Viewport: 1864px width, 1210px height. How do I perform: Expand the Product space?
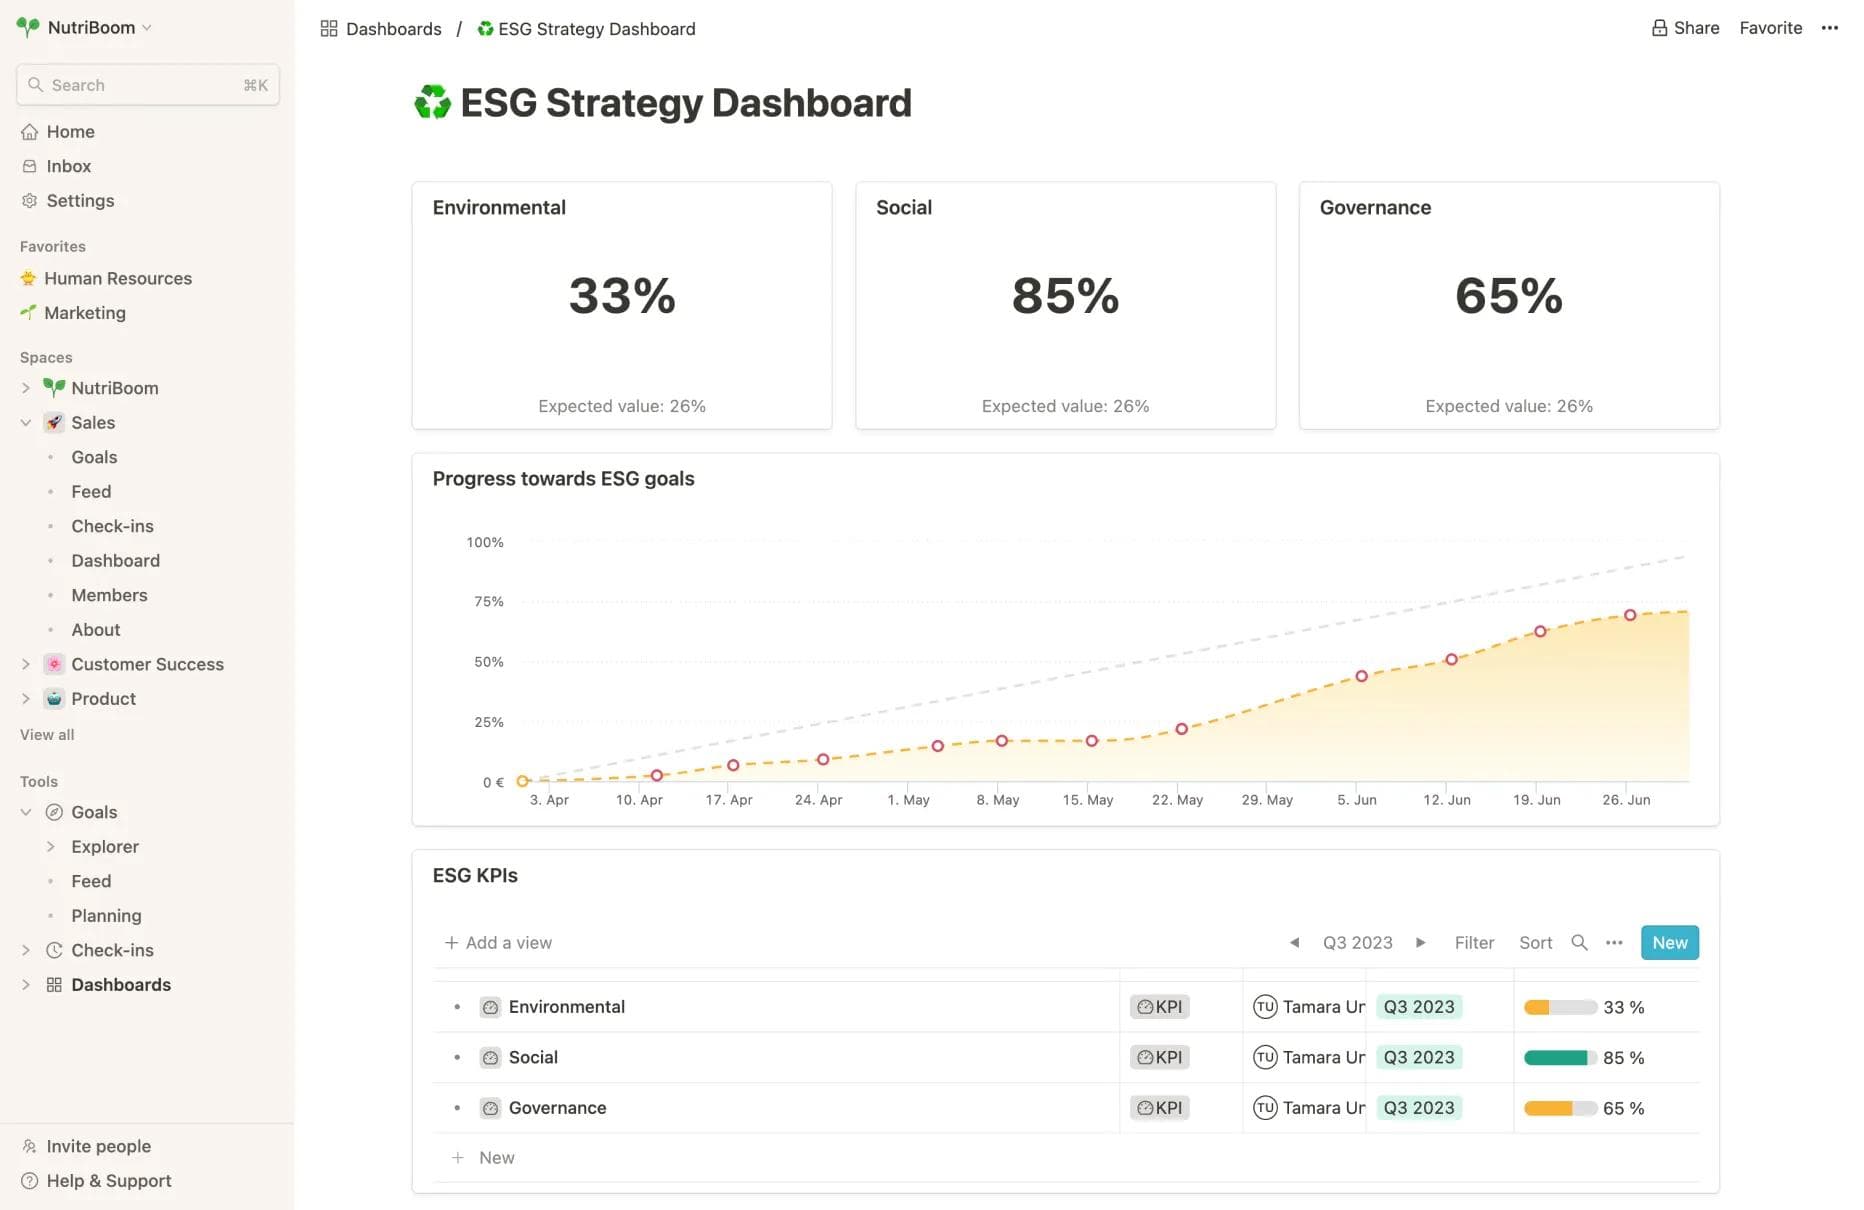pyautogui.click(x=26, y=698)
